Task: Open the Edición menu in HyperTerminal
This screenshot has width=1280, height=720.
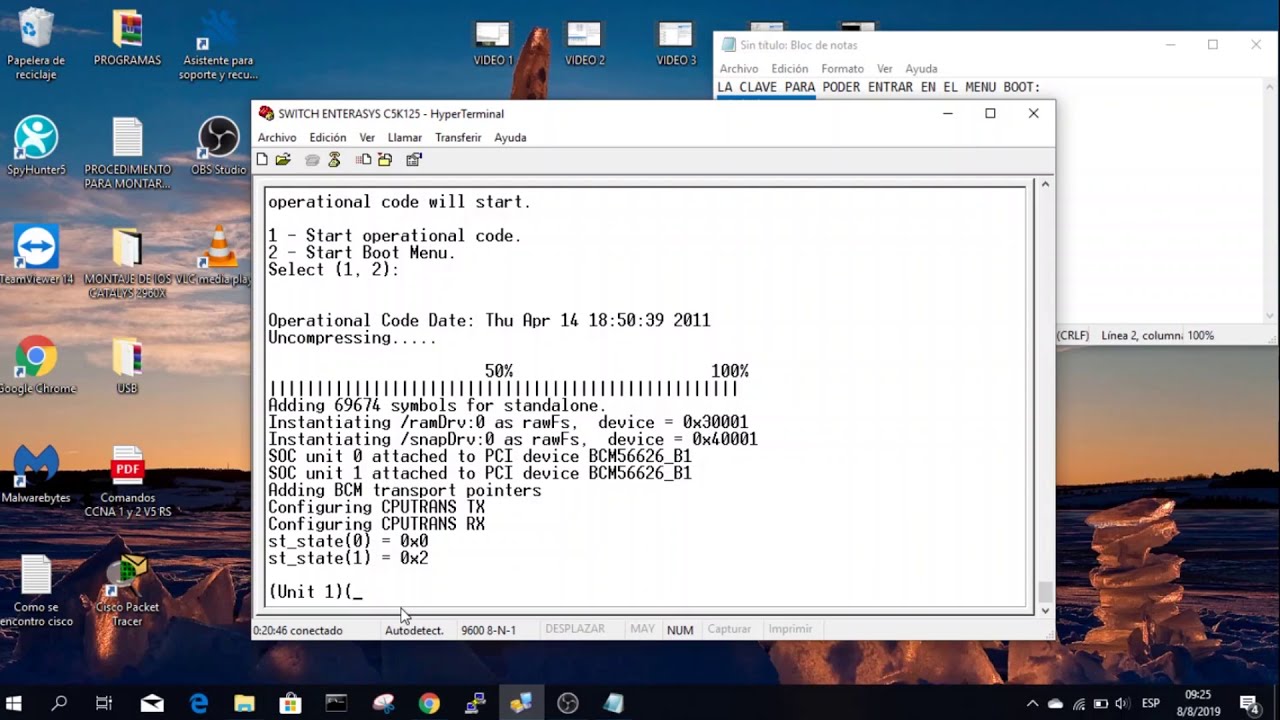Action: pos(328,138)
